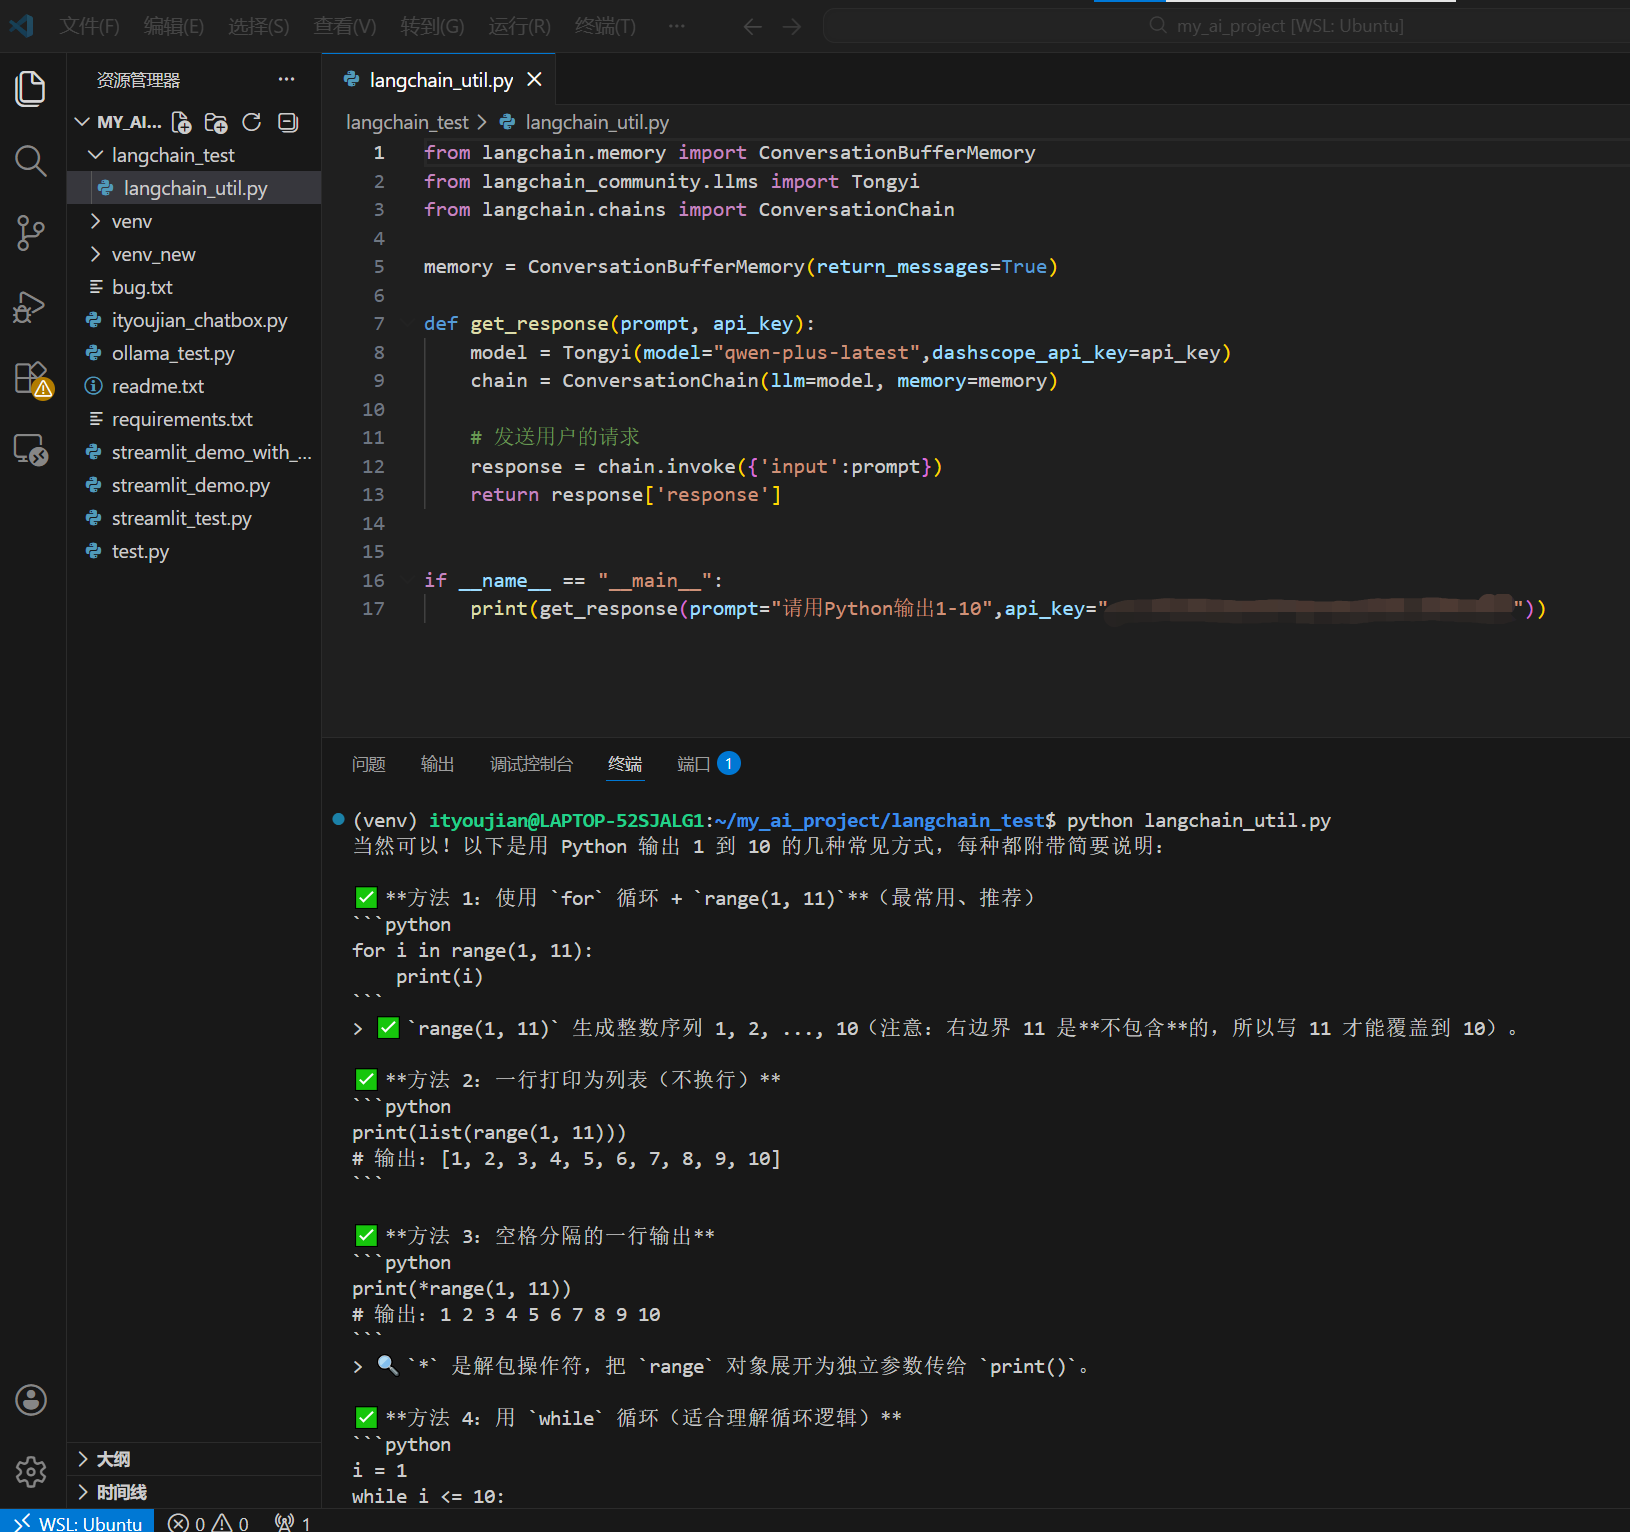Open the Extensions view with warning badge
The image size is (1630, 1532).
pyautogui.click(x=31, y=380)
